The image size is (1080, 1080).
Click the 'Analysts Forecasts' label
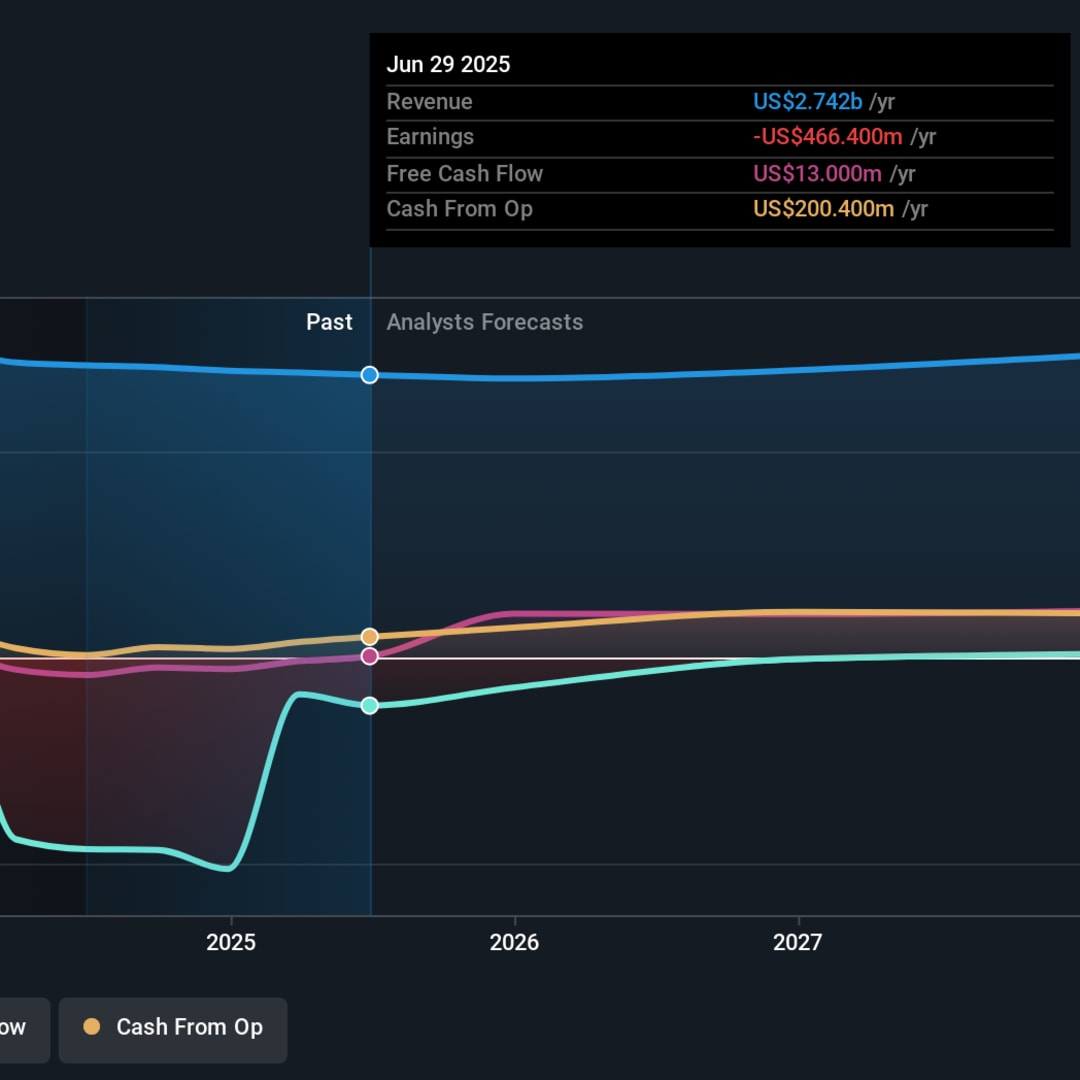click(485, 322)
